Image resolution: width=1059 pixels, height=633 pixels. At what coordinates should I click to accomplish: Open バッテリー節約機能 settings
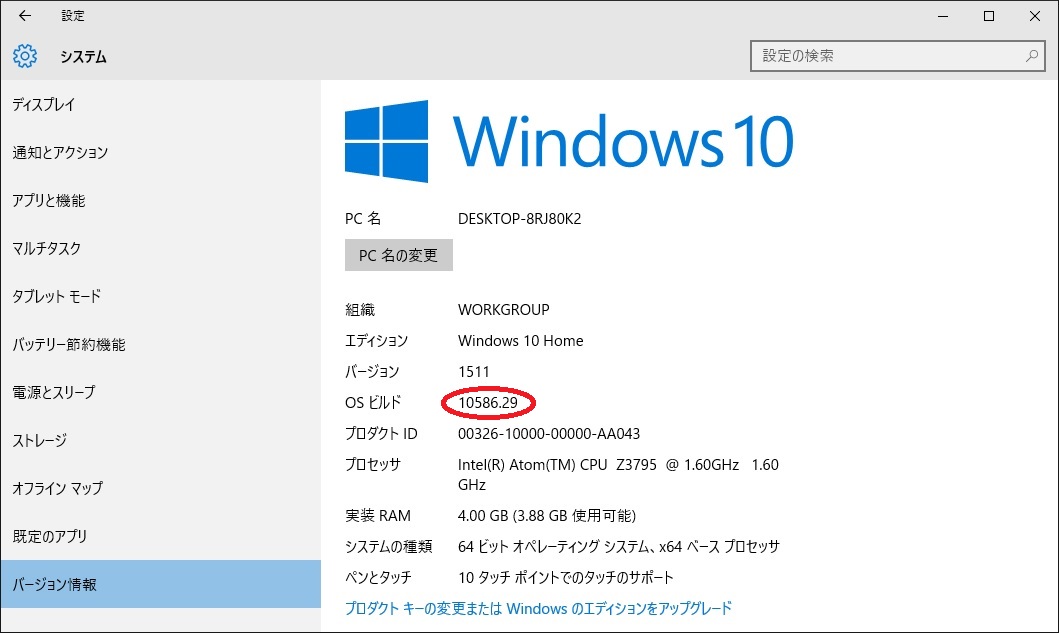[69, 345]
